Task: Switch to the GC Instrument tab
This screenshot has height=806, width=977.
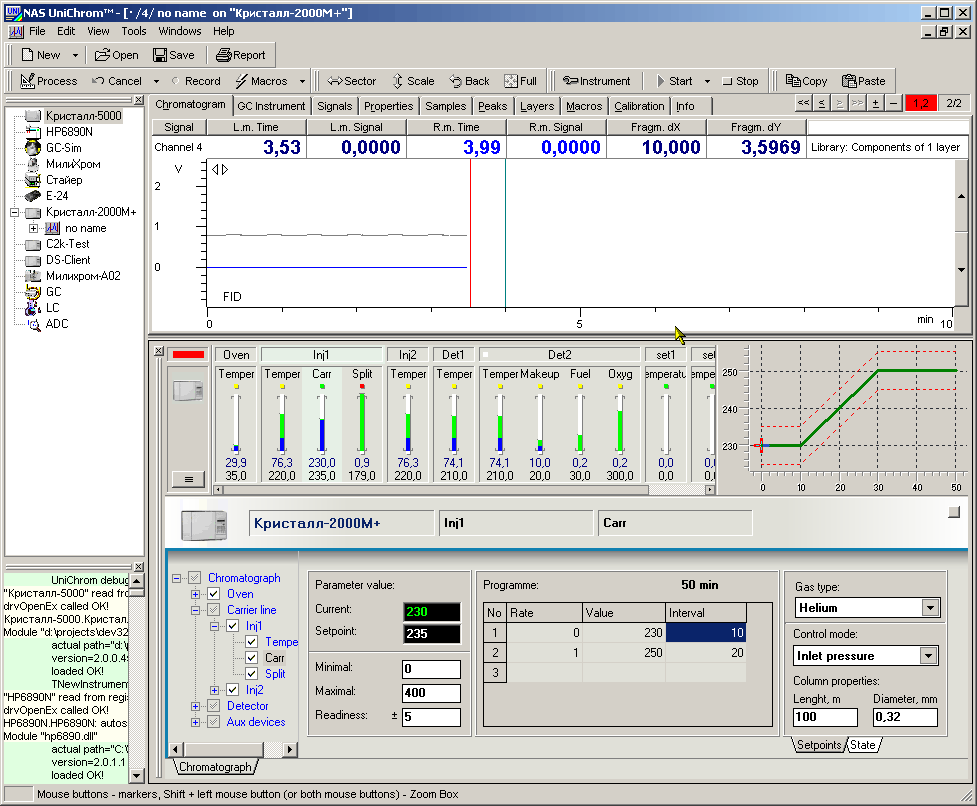Action: tap(271, 107)
